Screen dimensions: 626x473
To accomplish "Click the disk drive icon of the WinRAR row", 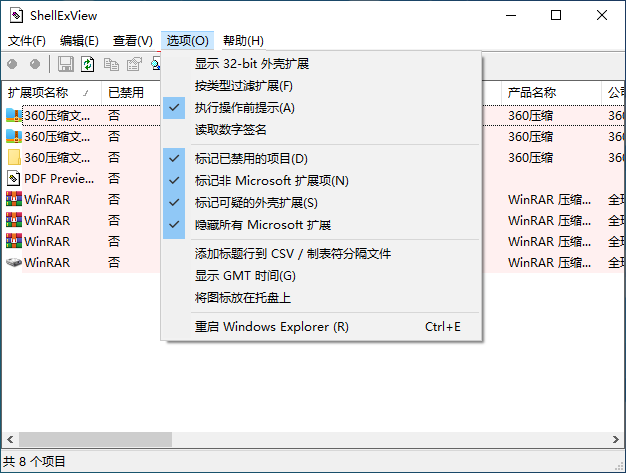I will [14, 262].
